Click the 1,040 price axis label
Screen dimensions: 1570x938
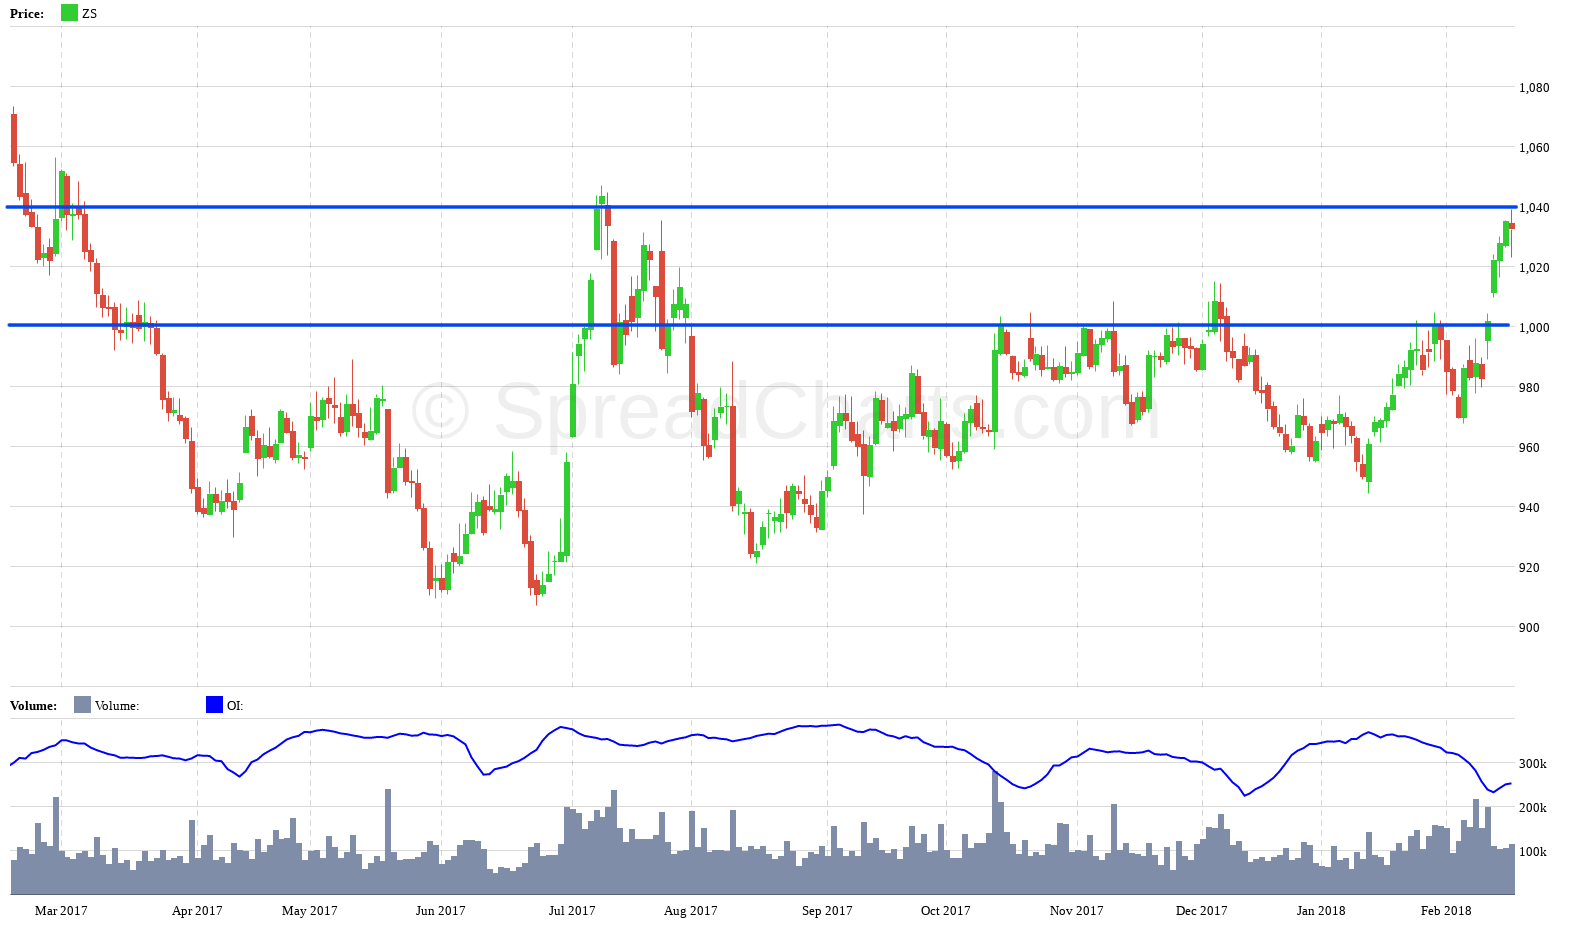coord(1534,208)
